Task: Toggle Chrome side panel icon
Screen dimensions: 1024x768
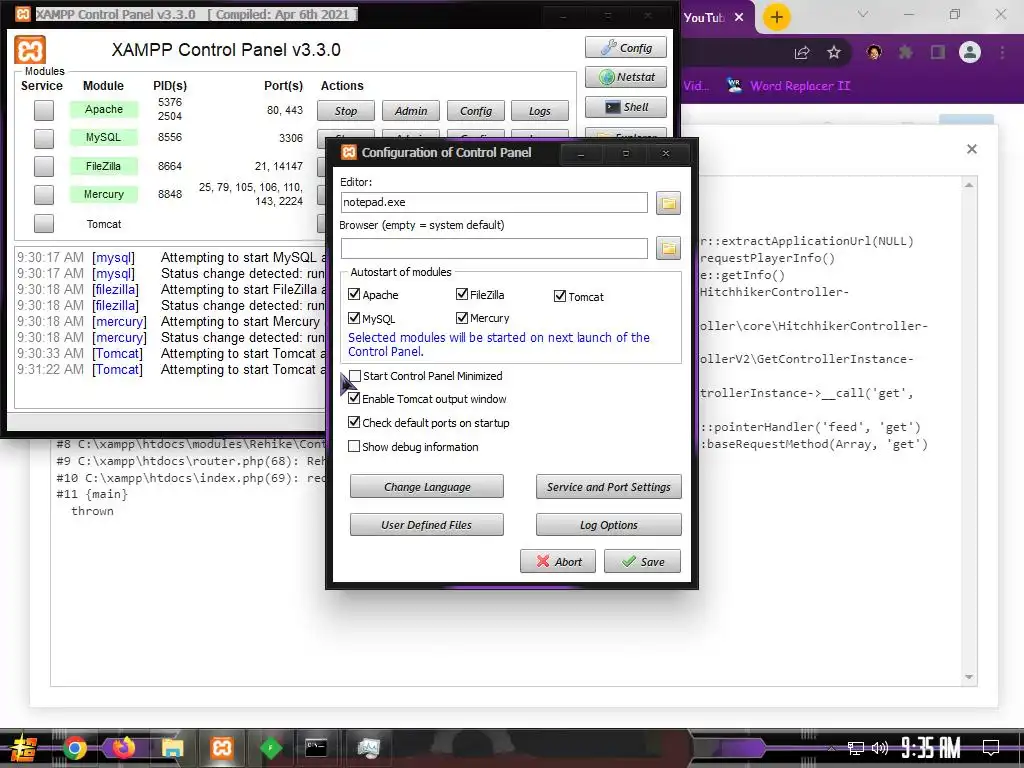Action: point(938,52)
